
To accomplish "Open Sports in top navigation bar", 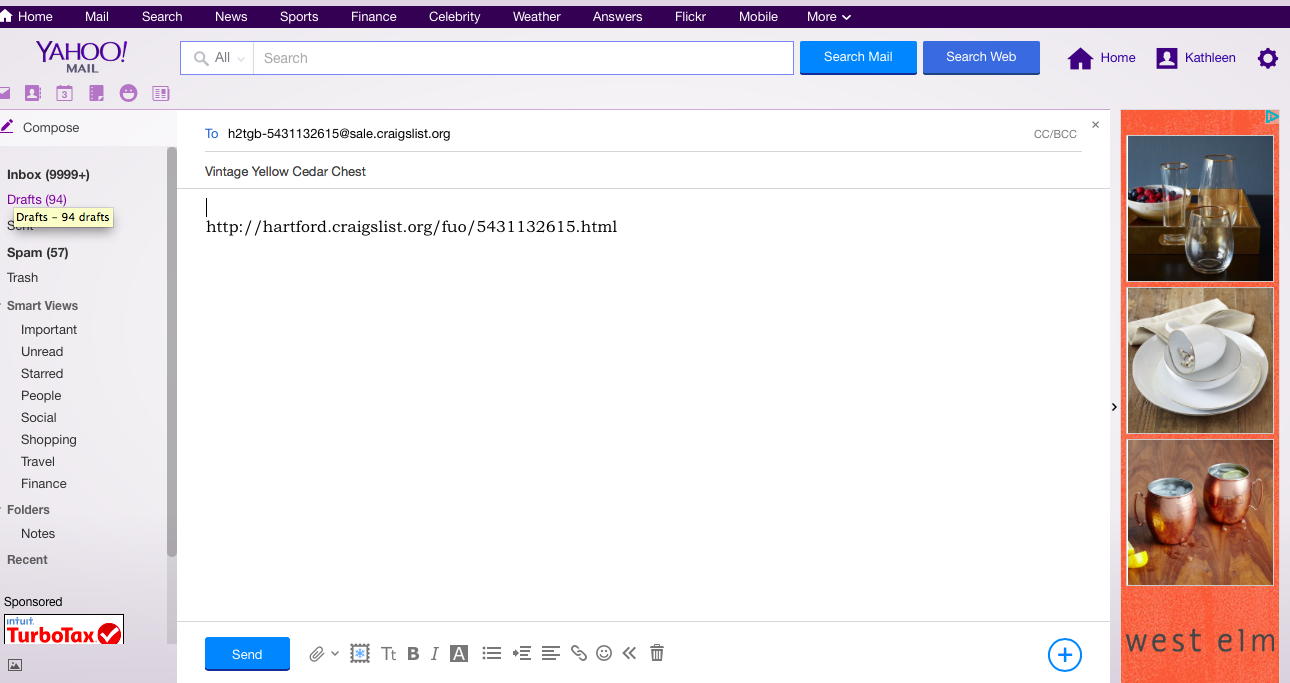I will (x=299, y=16).
